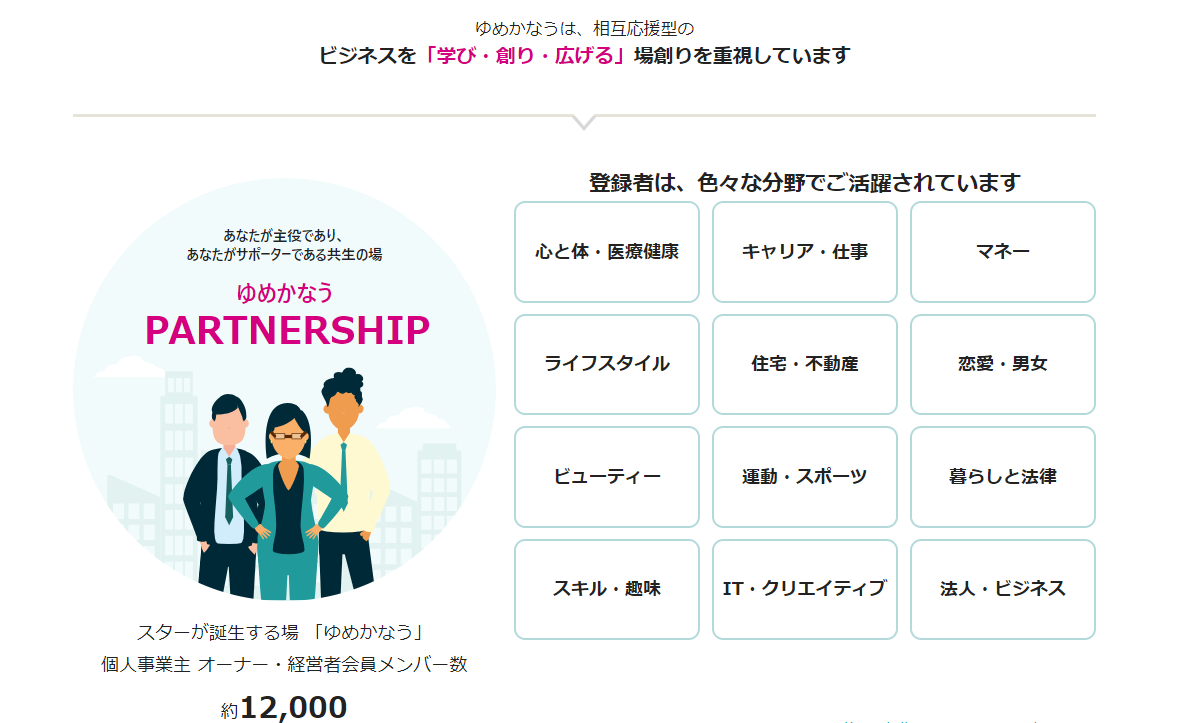The height and width of the screenshot is (723, 1179).
Task: Click the 法人・ビジネス category button
Action: [1002, 589]
